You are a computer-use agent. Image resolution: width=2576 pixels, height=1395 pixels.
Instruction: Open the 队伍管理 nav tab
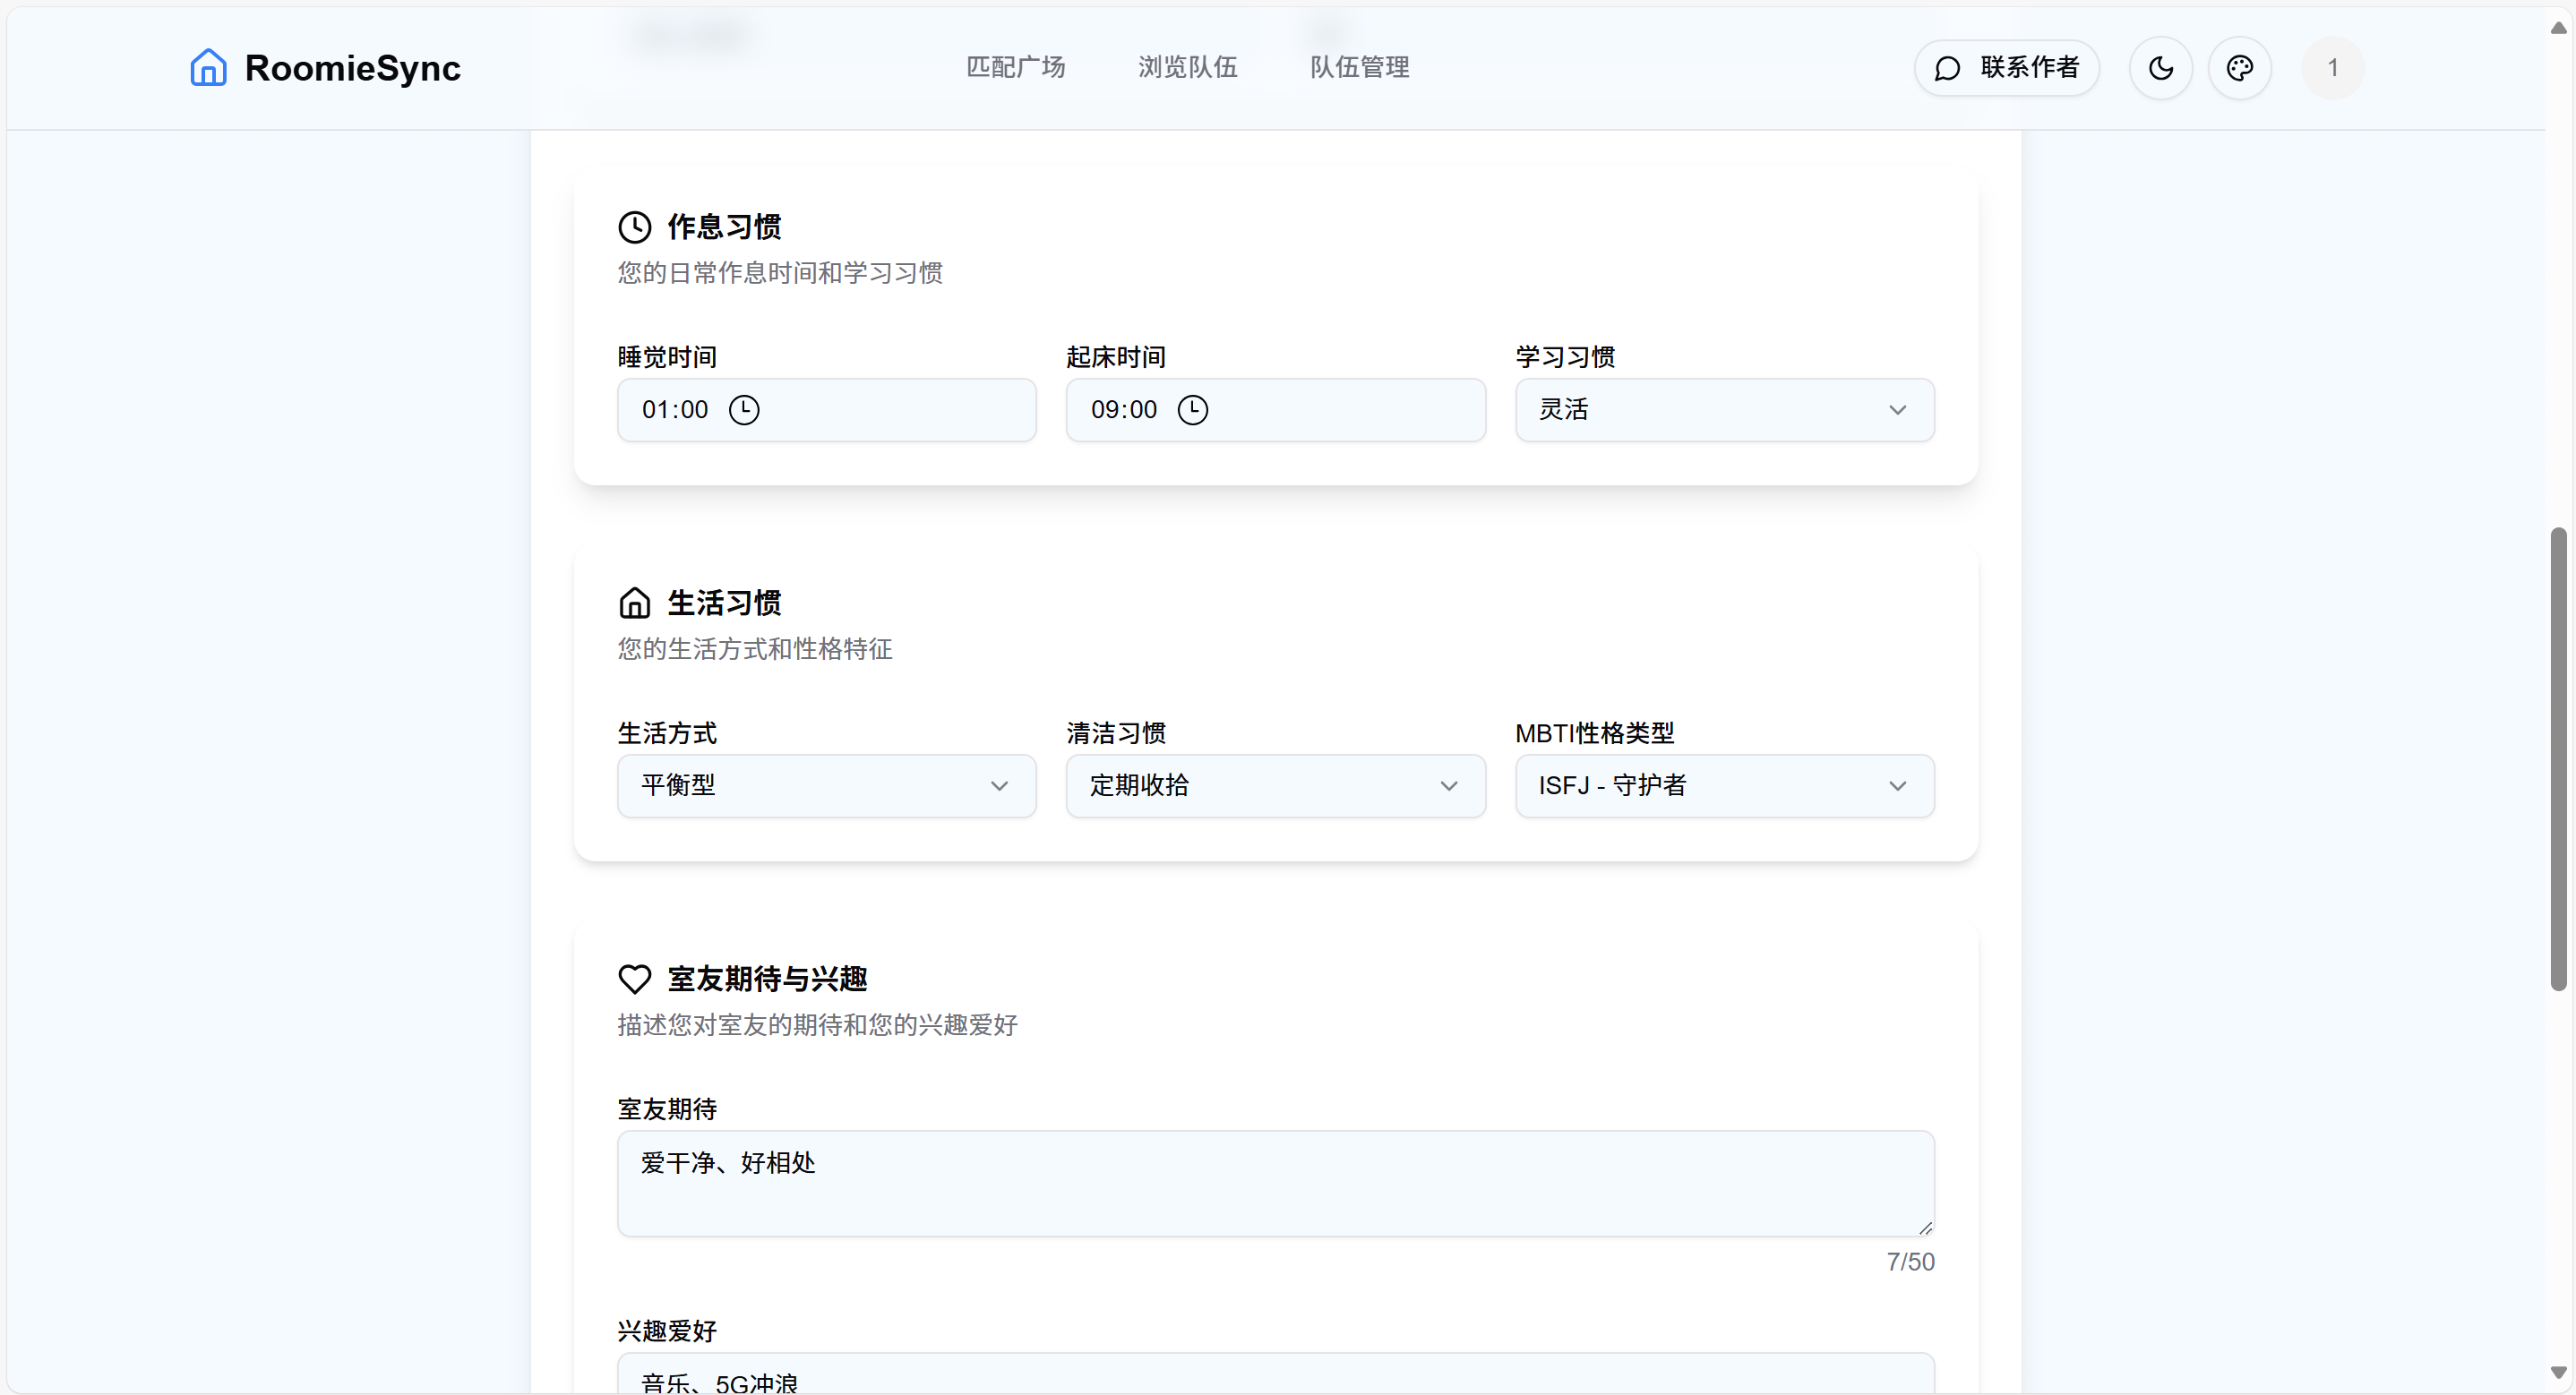coord(1359,68)
